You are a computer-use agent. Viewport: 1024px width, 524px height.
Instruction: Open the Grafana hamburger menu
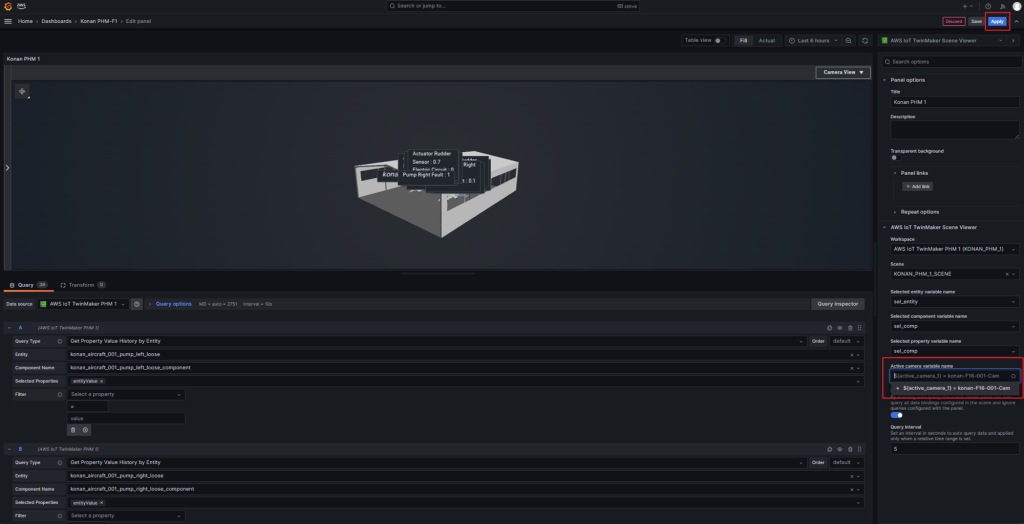click(x=8, y=22)
